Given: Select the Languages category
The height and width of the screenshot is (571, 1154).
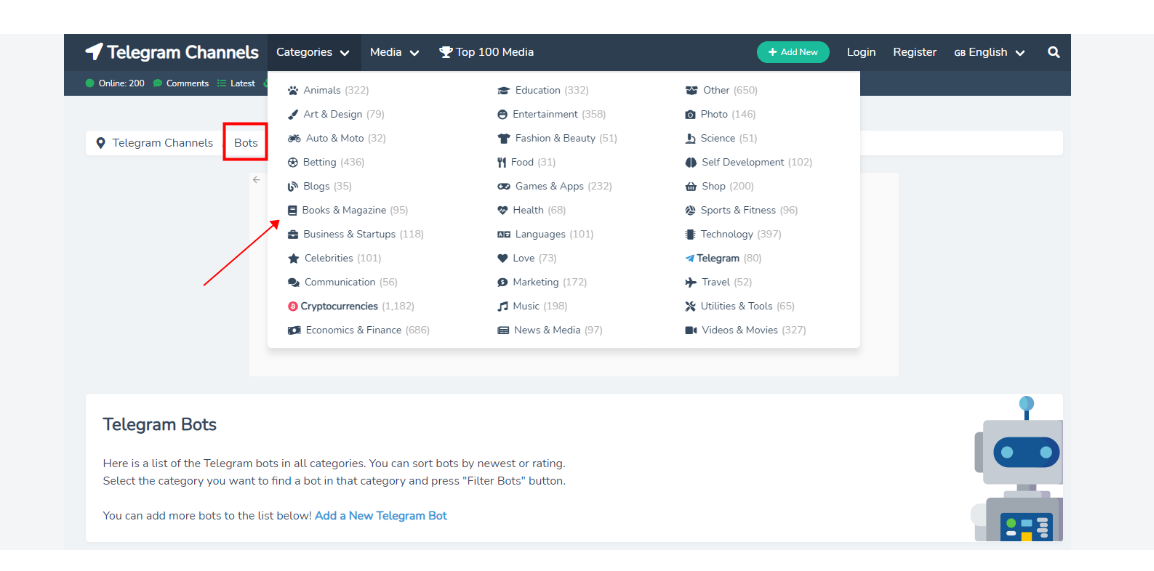Looking at the screenshot, I should [x=545, y=235].
